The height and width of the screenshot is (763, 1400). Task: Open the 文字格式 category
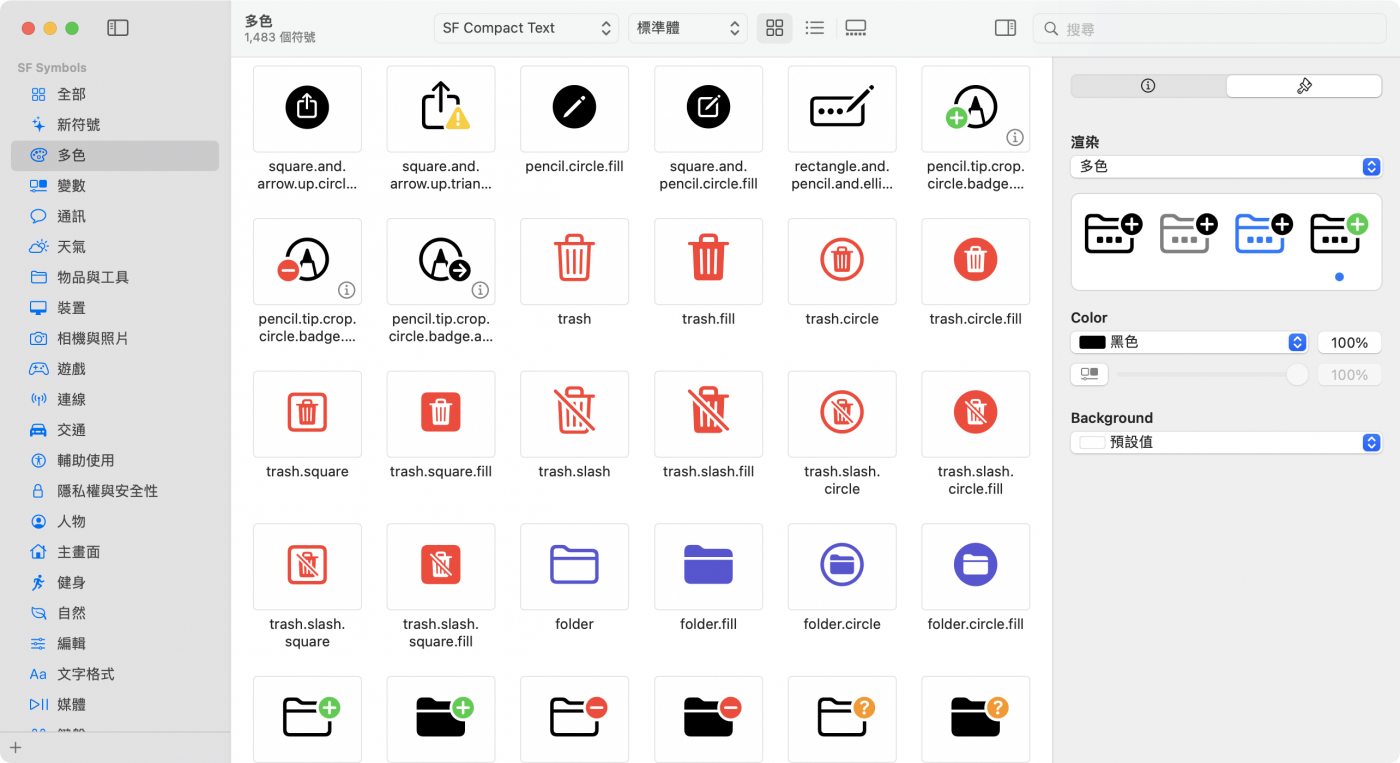click(x=115, y=674)
